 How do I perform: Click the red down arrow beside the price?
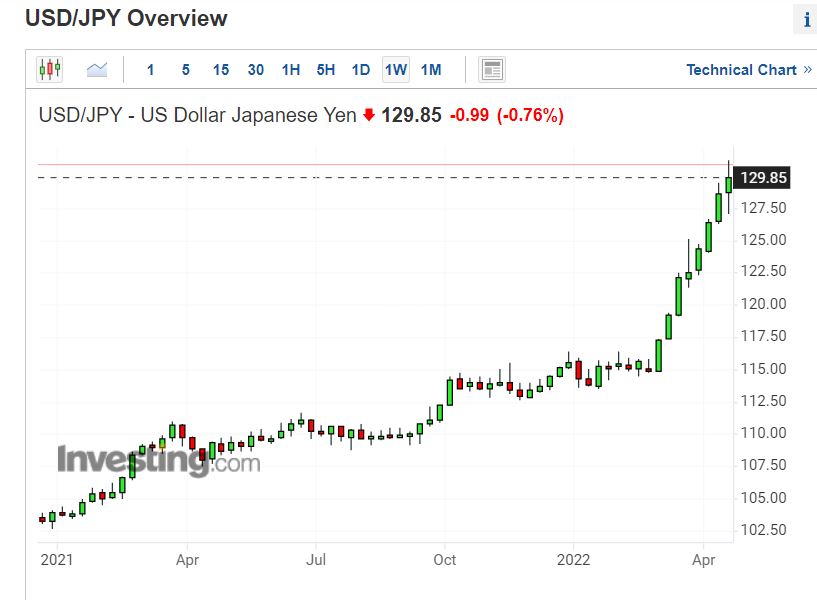click(369, 115)
